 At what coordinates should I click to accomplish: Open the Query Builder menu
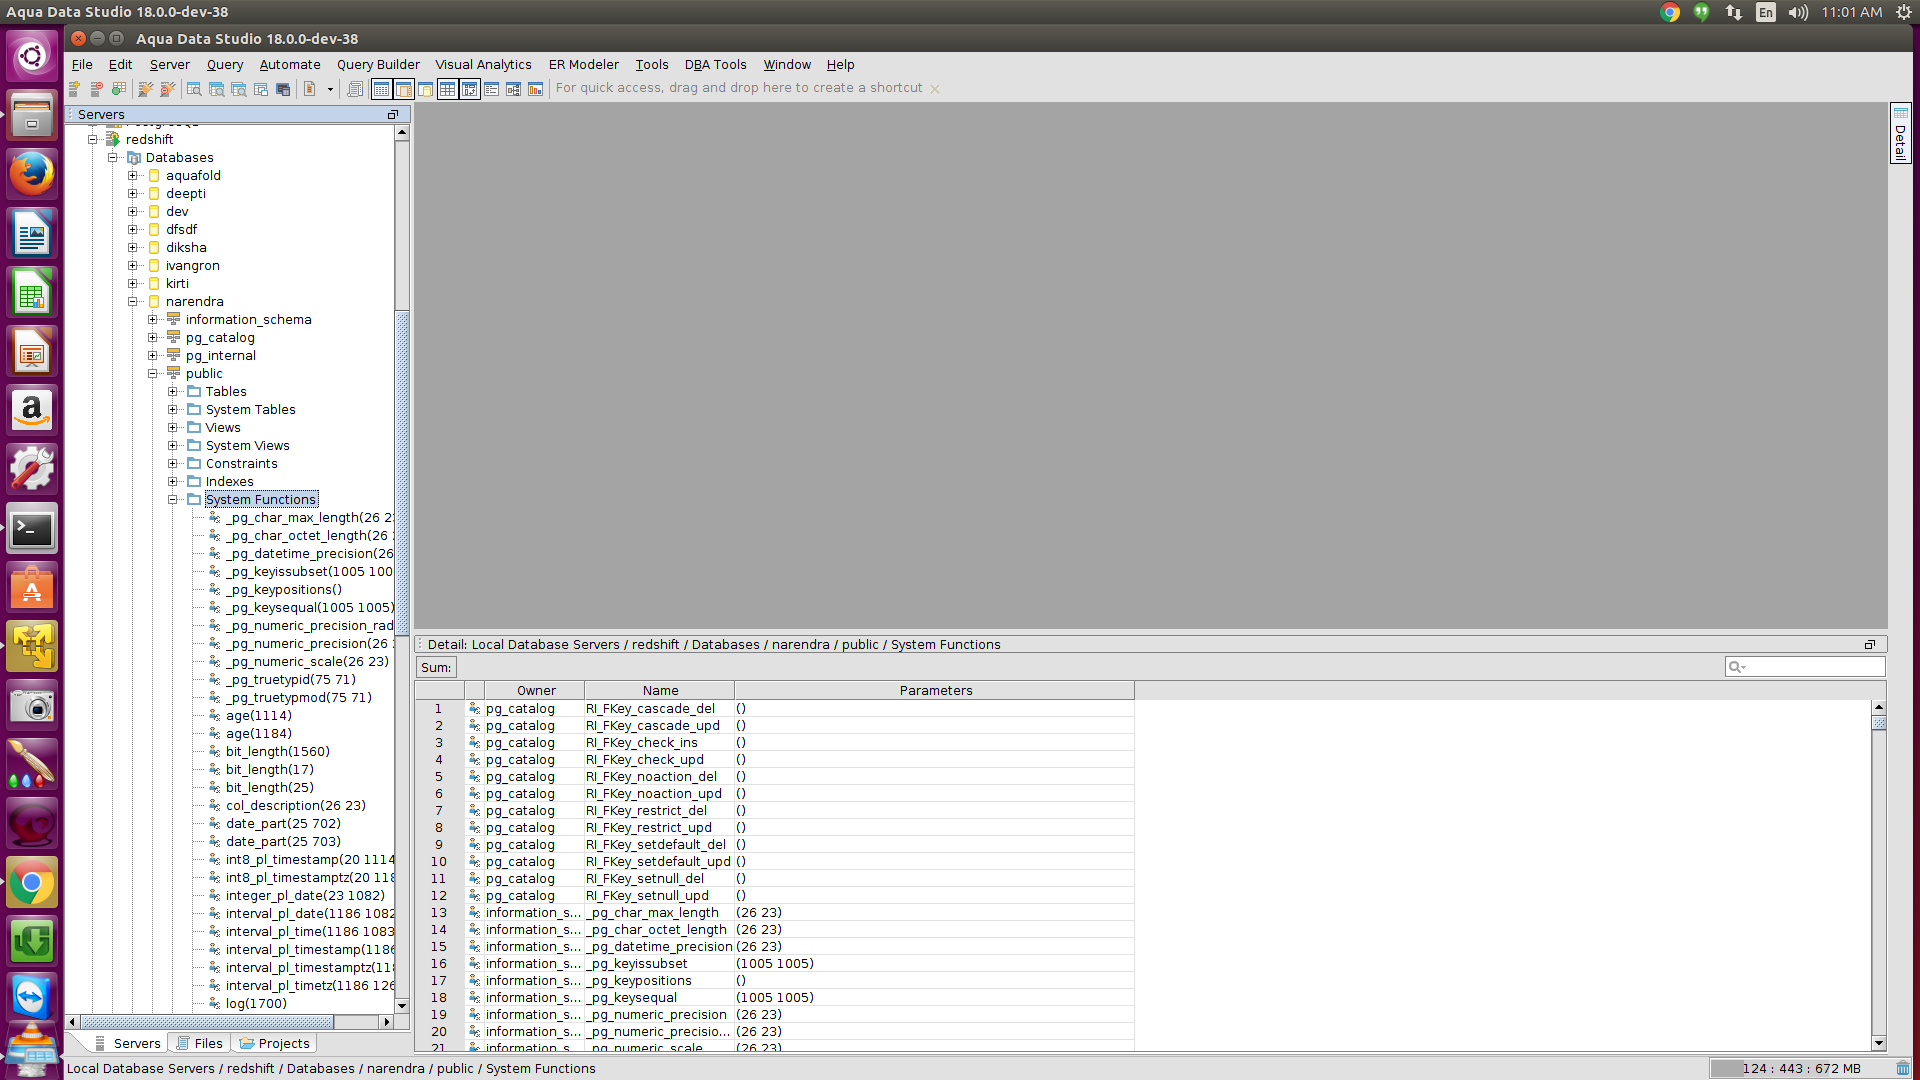click(378, 65)
